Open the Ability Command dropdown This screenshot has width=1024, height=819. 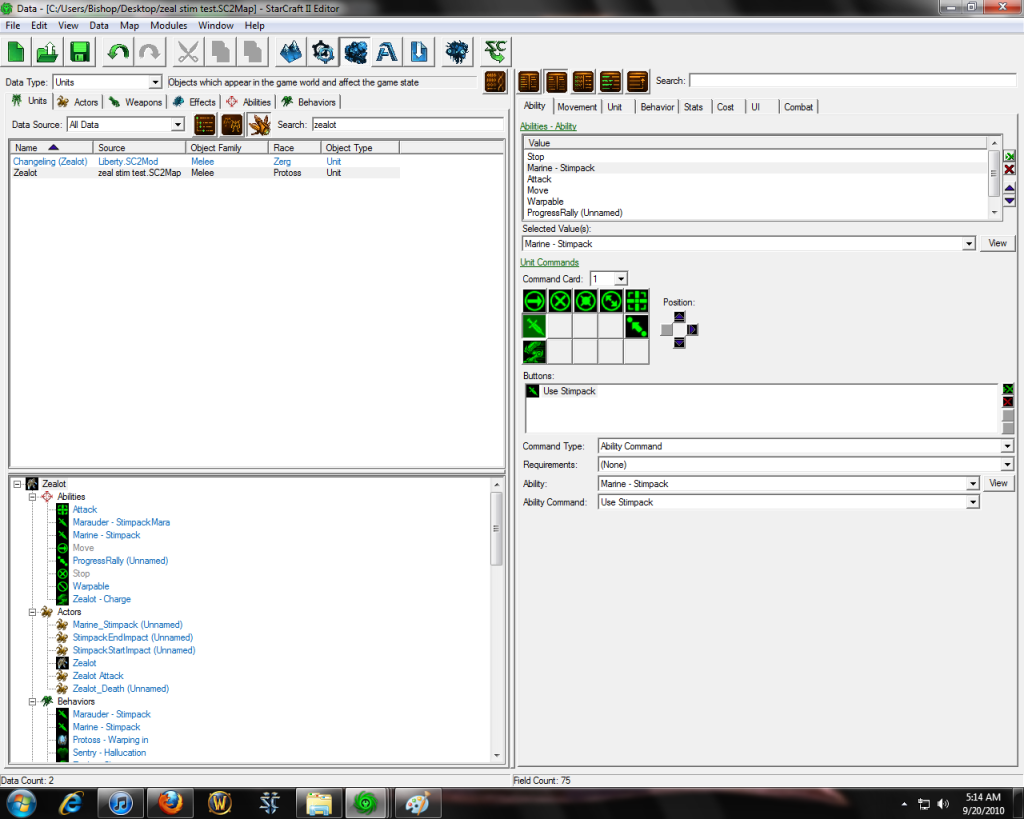[x=973, y=502]
